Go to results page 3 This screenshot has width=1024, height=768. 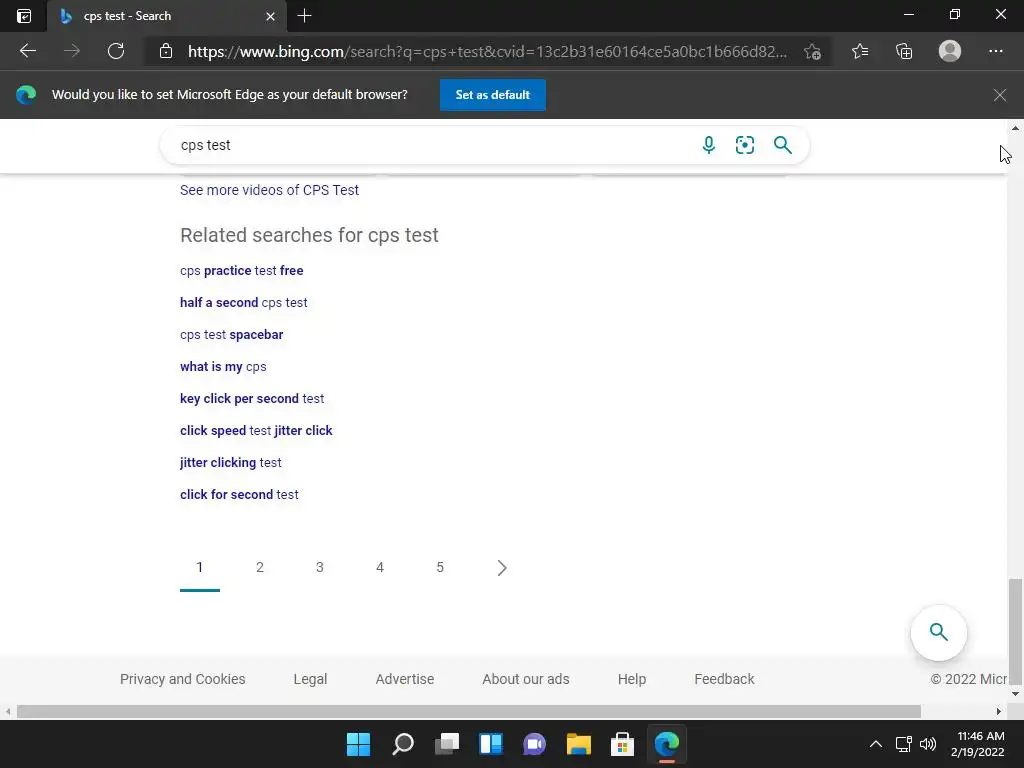320,568
